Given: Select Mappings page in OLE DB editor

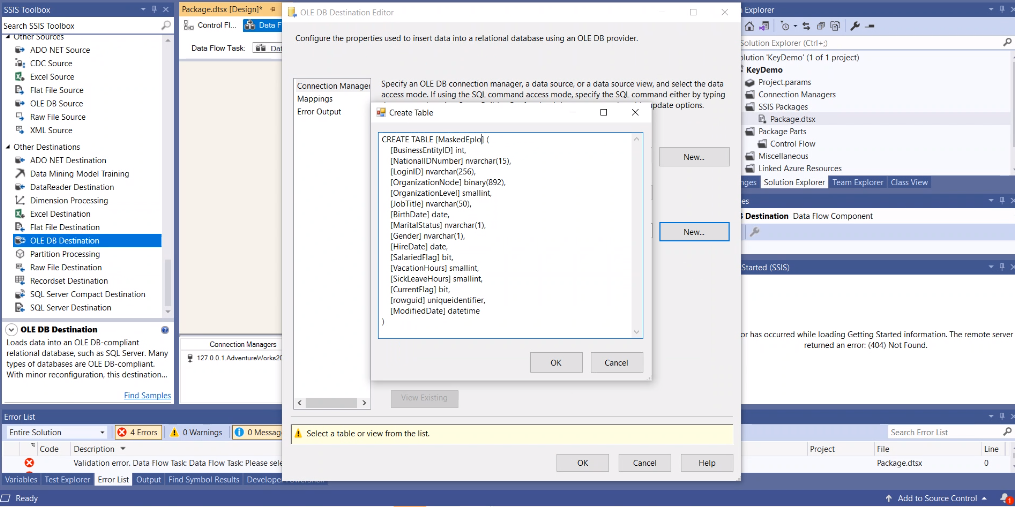Looking at the screenshot, I should (x=315, y=99).
